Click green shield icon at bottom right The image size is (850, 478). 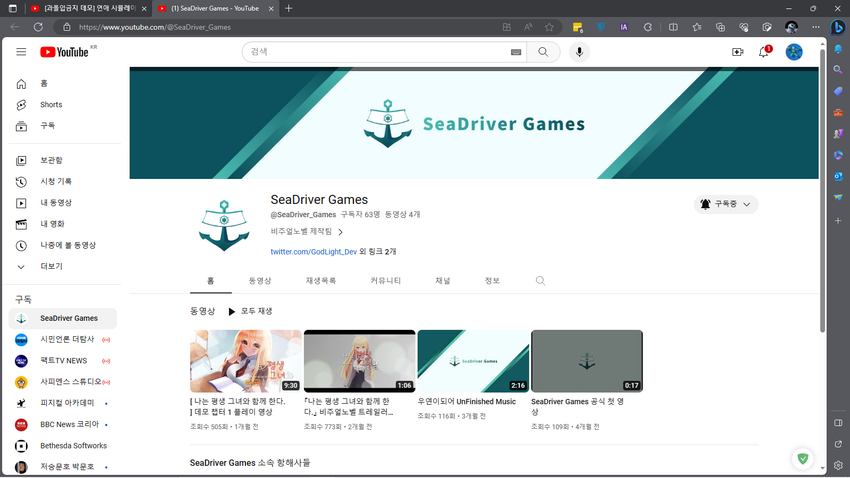click(803, 458)
